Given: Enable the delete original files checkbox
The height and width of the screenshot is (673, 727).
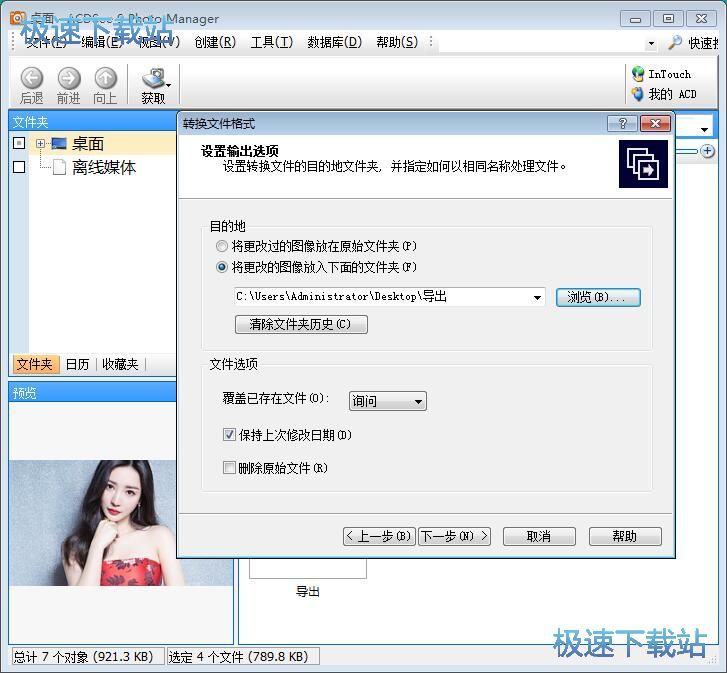Looking at the screenshot, I should click(x=230, y=467).
